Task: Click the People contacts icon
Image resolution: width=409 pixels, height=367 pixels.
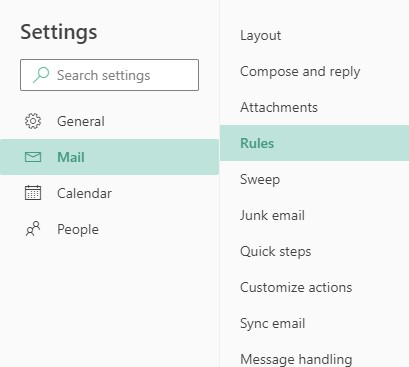Action: coord(33,229)
